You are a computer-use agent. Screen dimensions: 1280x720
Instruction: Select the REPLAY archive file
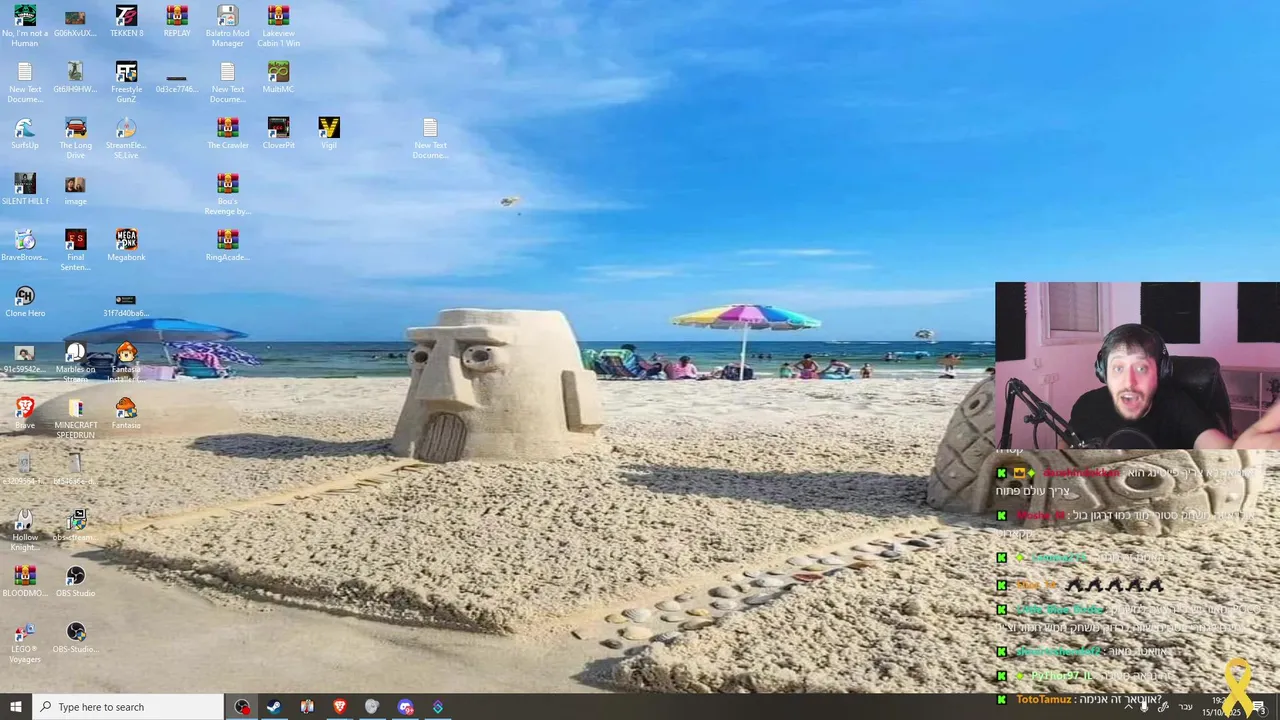(x=177, y=21)
